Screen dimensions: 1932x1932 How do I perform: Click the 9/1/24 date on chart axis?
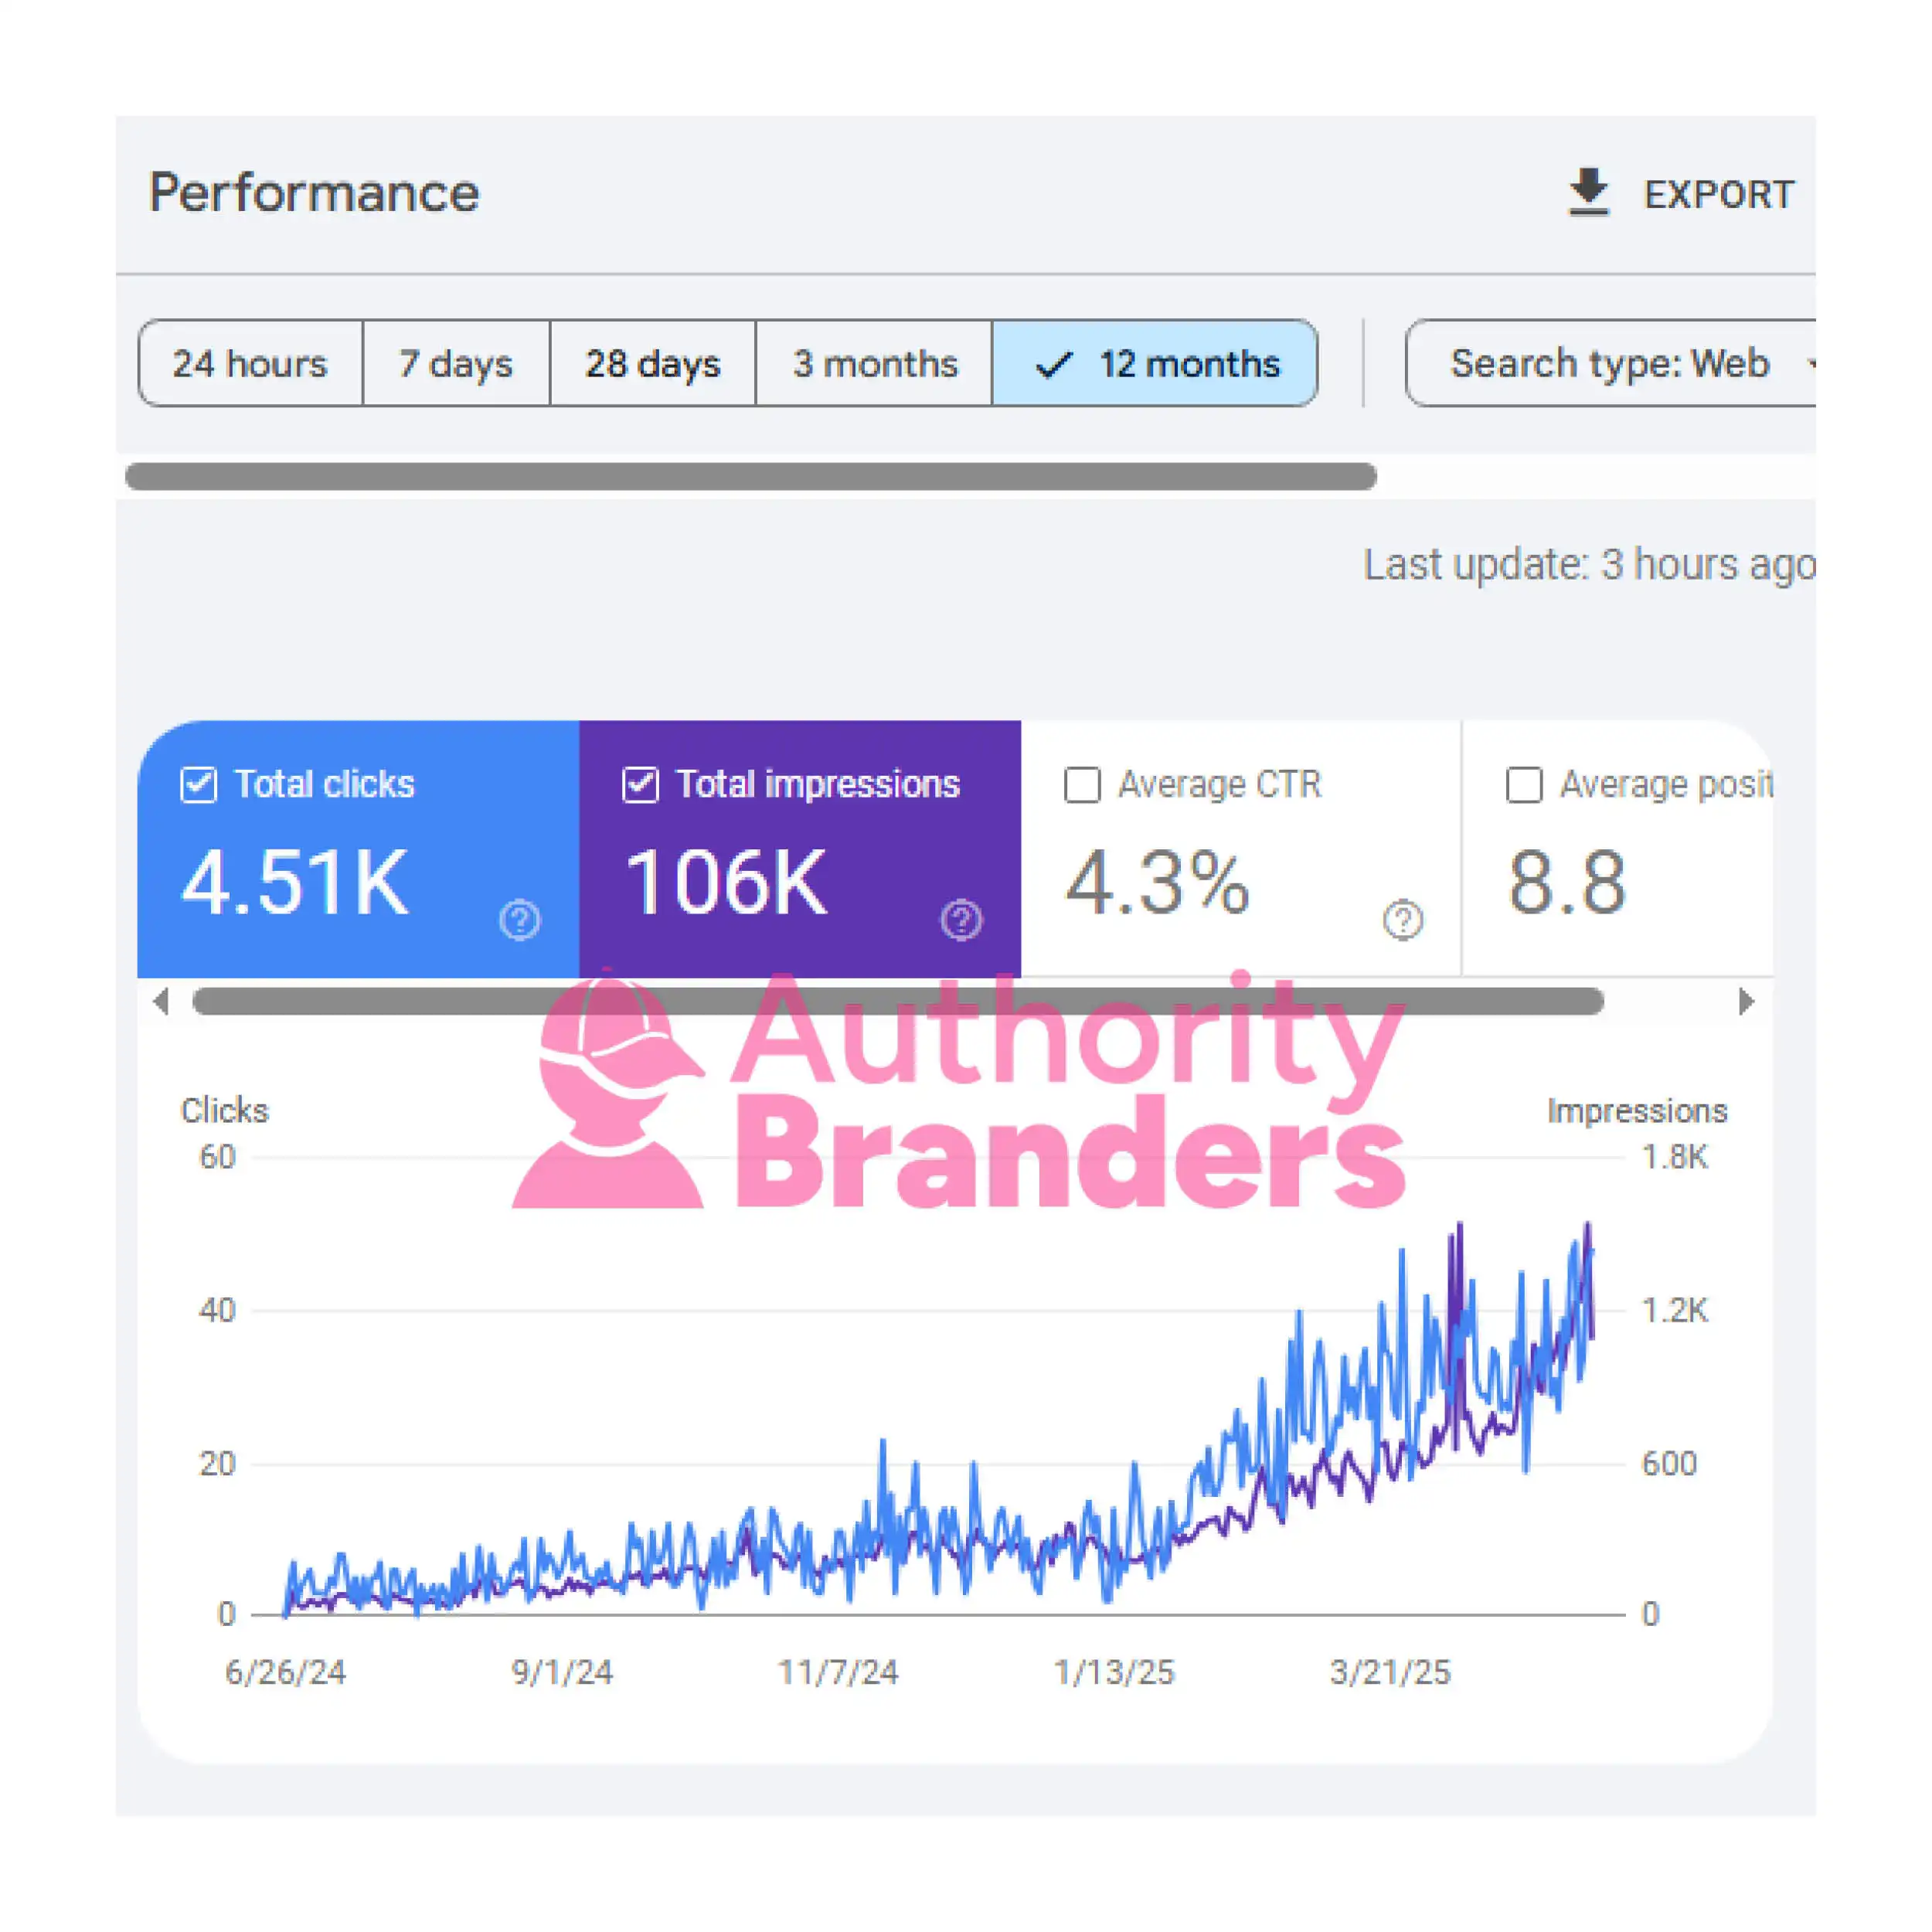pyautogui.click(x=562, y=1672)
